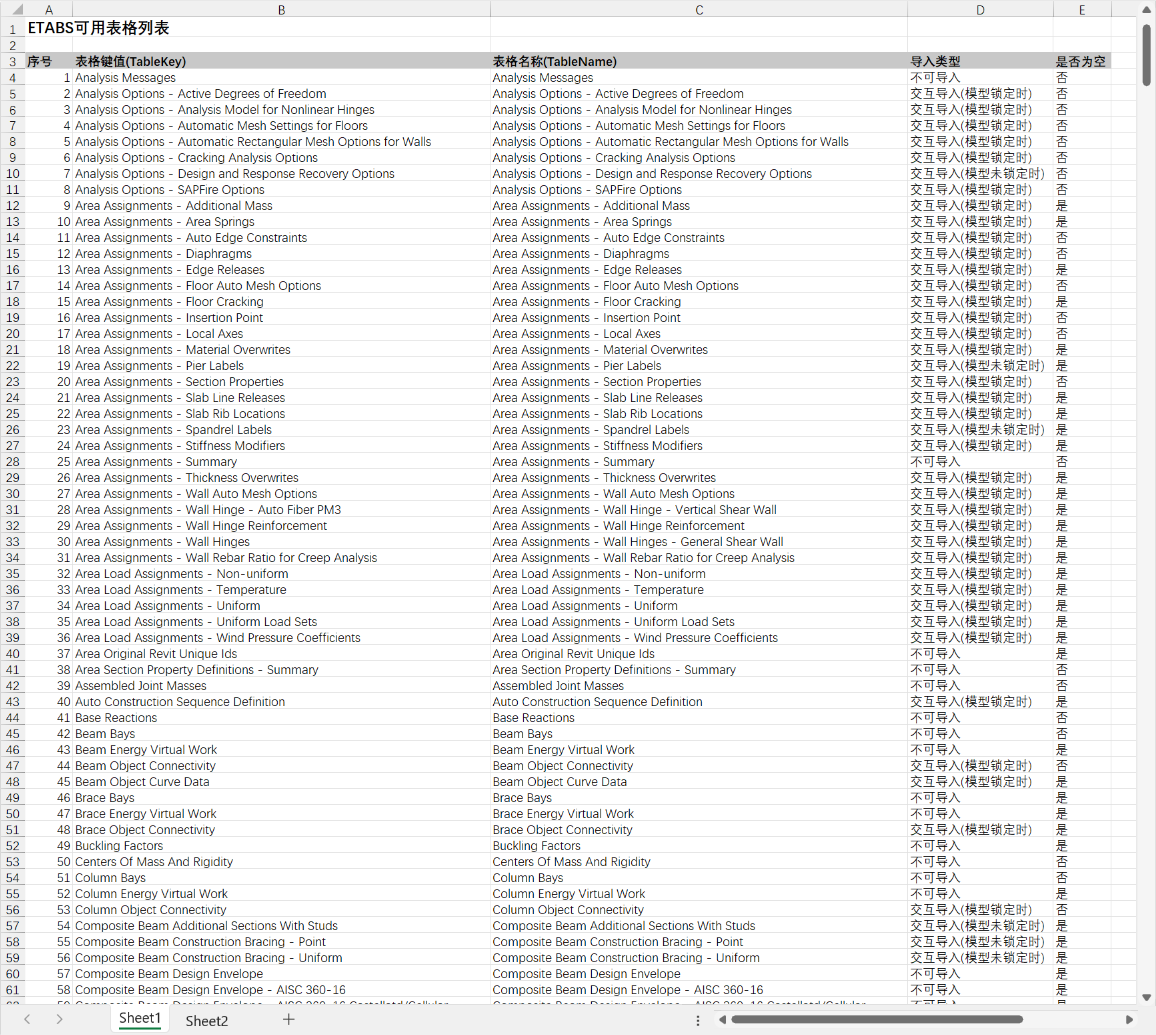
Task: Go to previous sheet arrow
Action: click(x=27, y=1020)
